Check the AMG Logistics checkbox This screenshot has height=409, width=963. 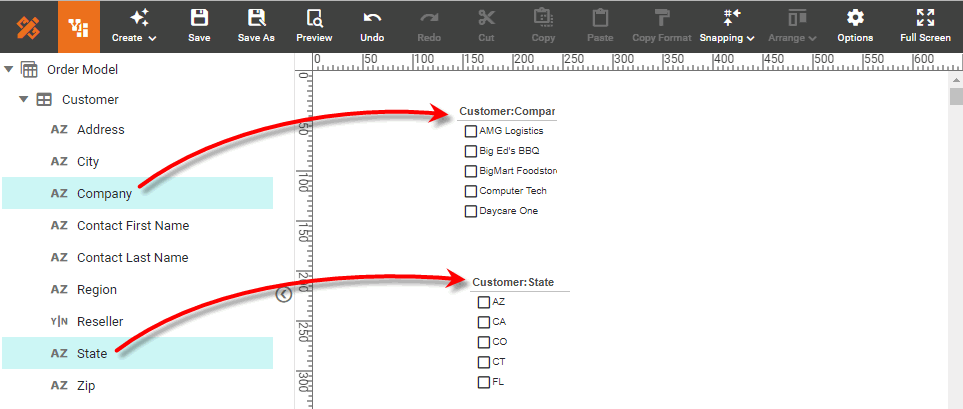[471, 131]
